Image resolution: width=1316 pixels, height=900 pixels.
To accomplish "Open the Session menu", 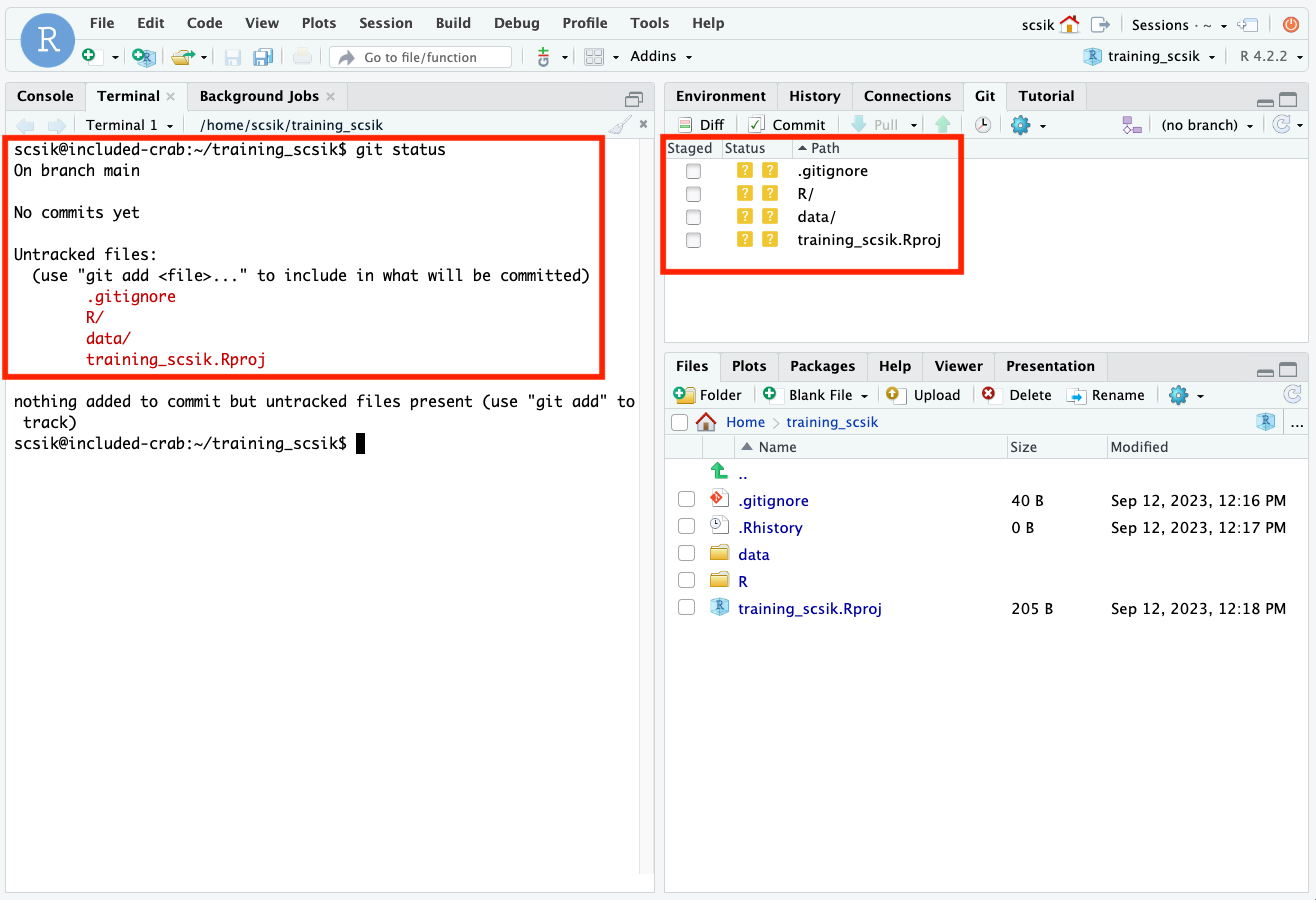I will [385, 23].
